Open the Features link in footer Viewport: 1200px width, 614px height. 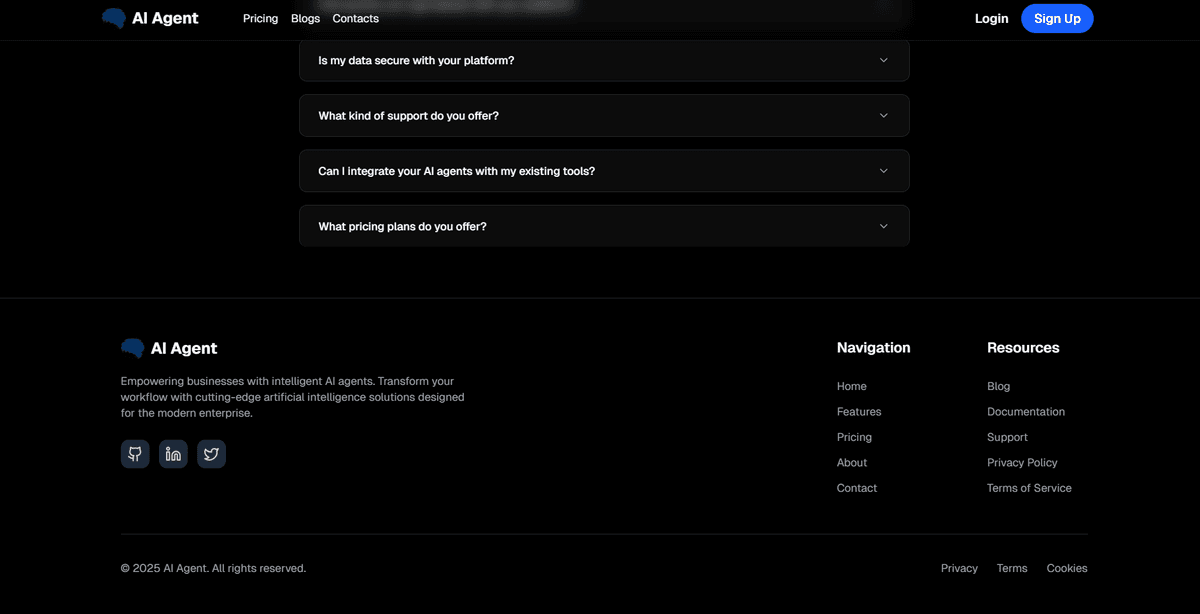859,411
